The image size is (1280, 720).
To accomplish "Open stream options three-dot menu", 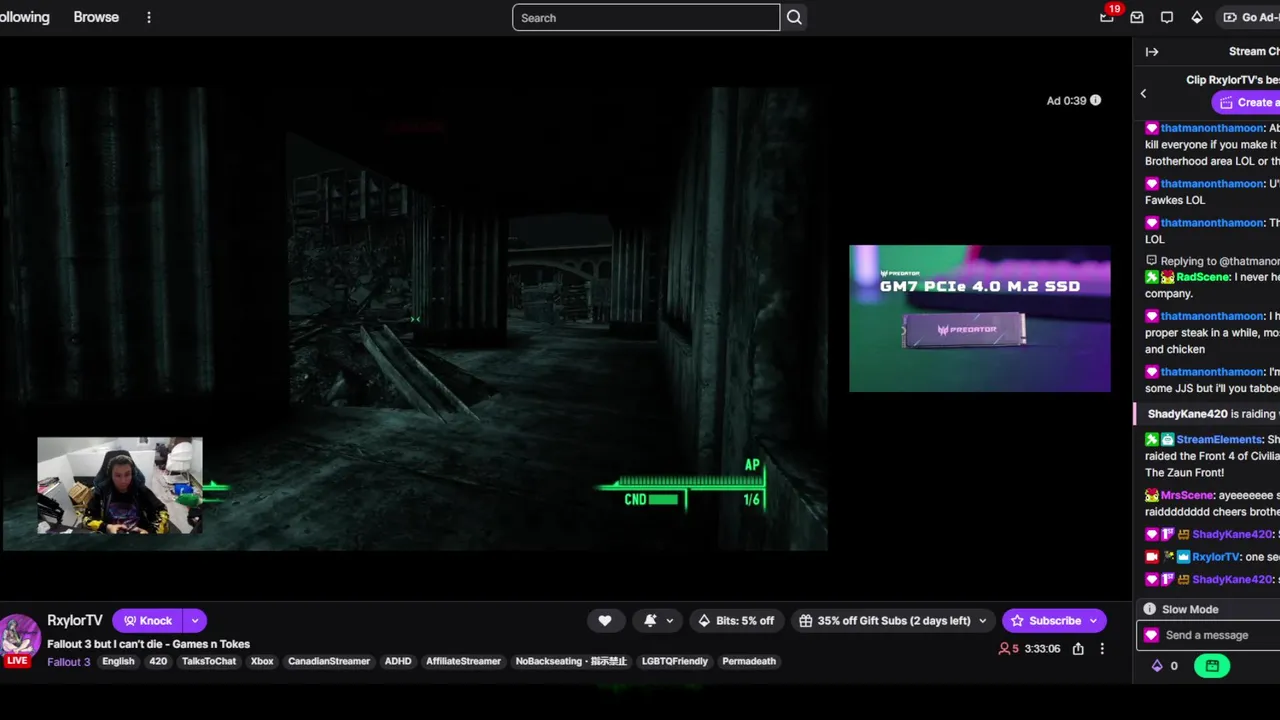I will pos(1102,649).
